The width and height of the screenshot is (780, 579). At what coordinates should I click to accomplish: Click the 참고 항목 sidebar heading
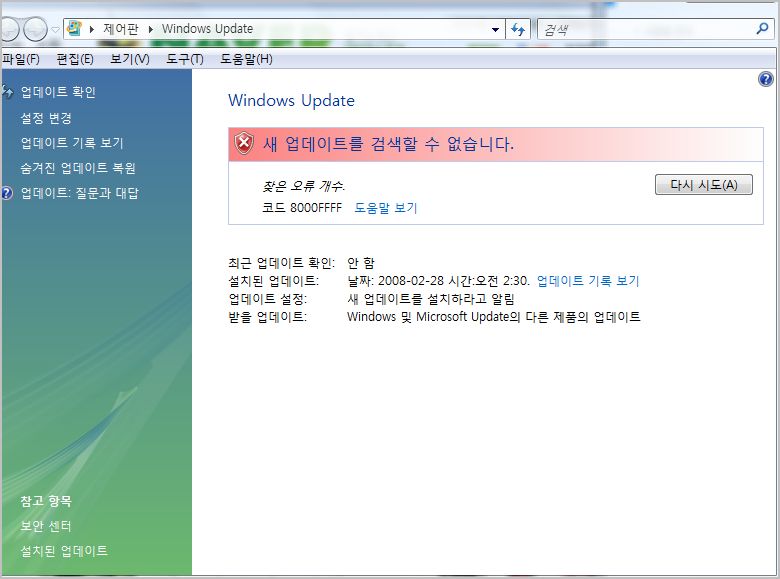tap(46, 501)
